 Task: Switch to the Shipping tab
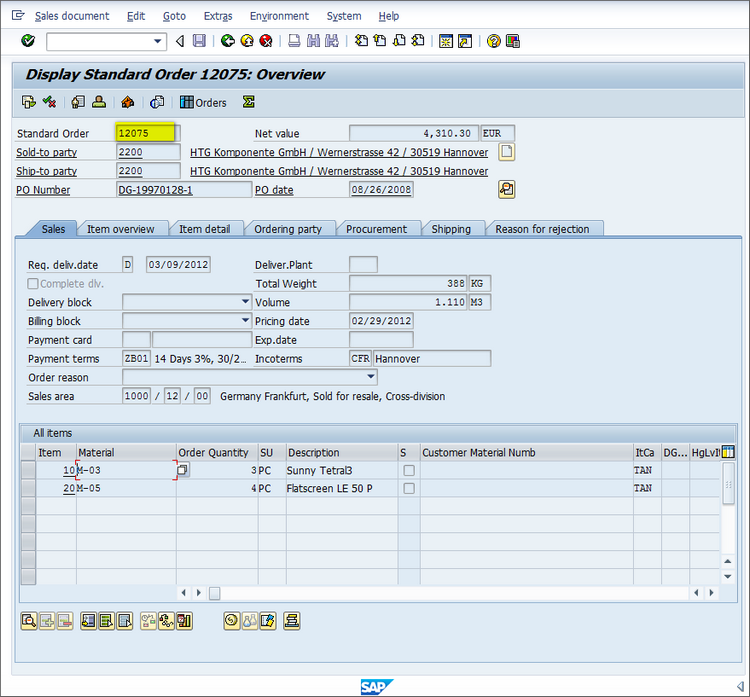click(x=451, y=229)
